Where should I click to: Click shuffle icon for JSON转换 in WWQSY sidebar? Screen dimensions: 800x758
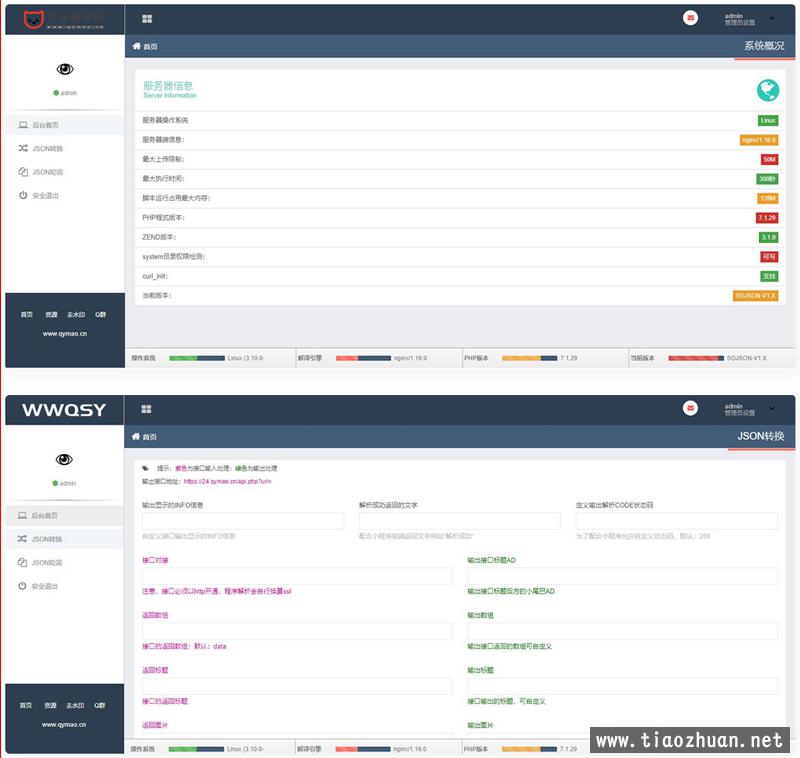[x=22, y=539]
